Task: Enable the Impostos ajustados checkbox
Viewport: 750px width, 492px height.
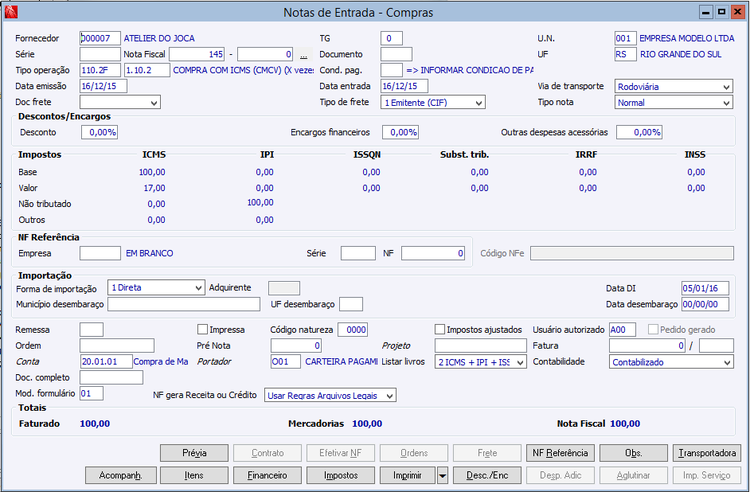Action: 440,329
